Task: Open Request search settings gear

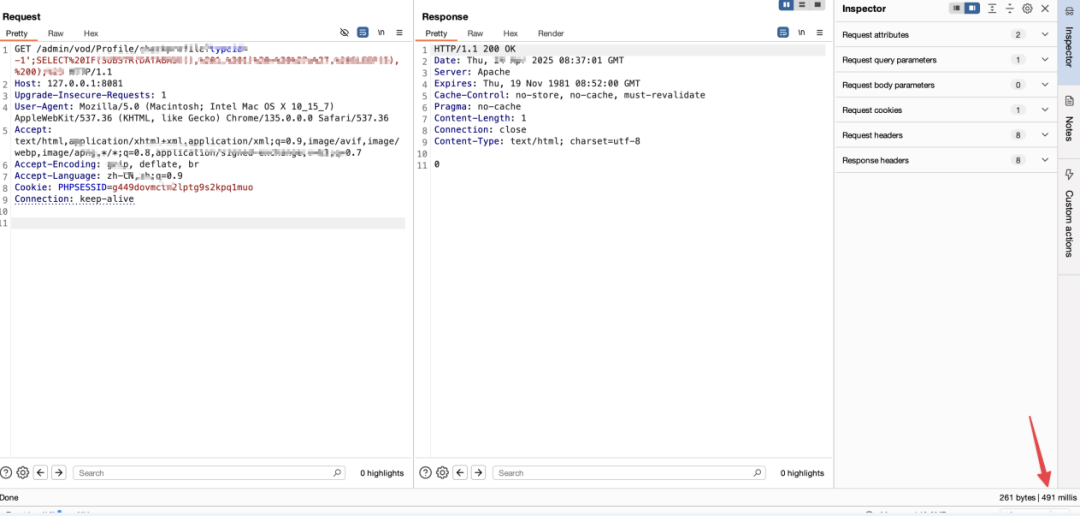Action: coord(22,473)
